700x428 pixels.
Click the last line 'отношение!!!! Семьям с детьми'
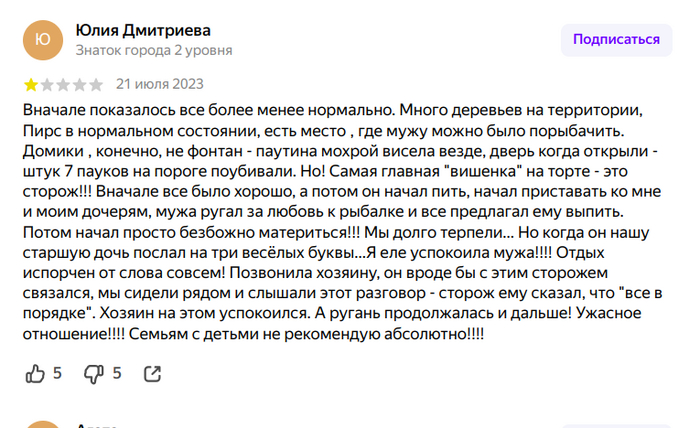click(253, 333)
